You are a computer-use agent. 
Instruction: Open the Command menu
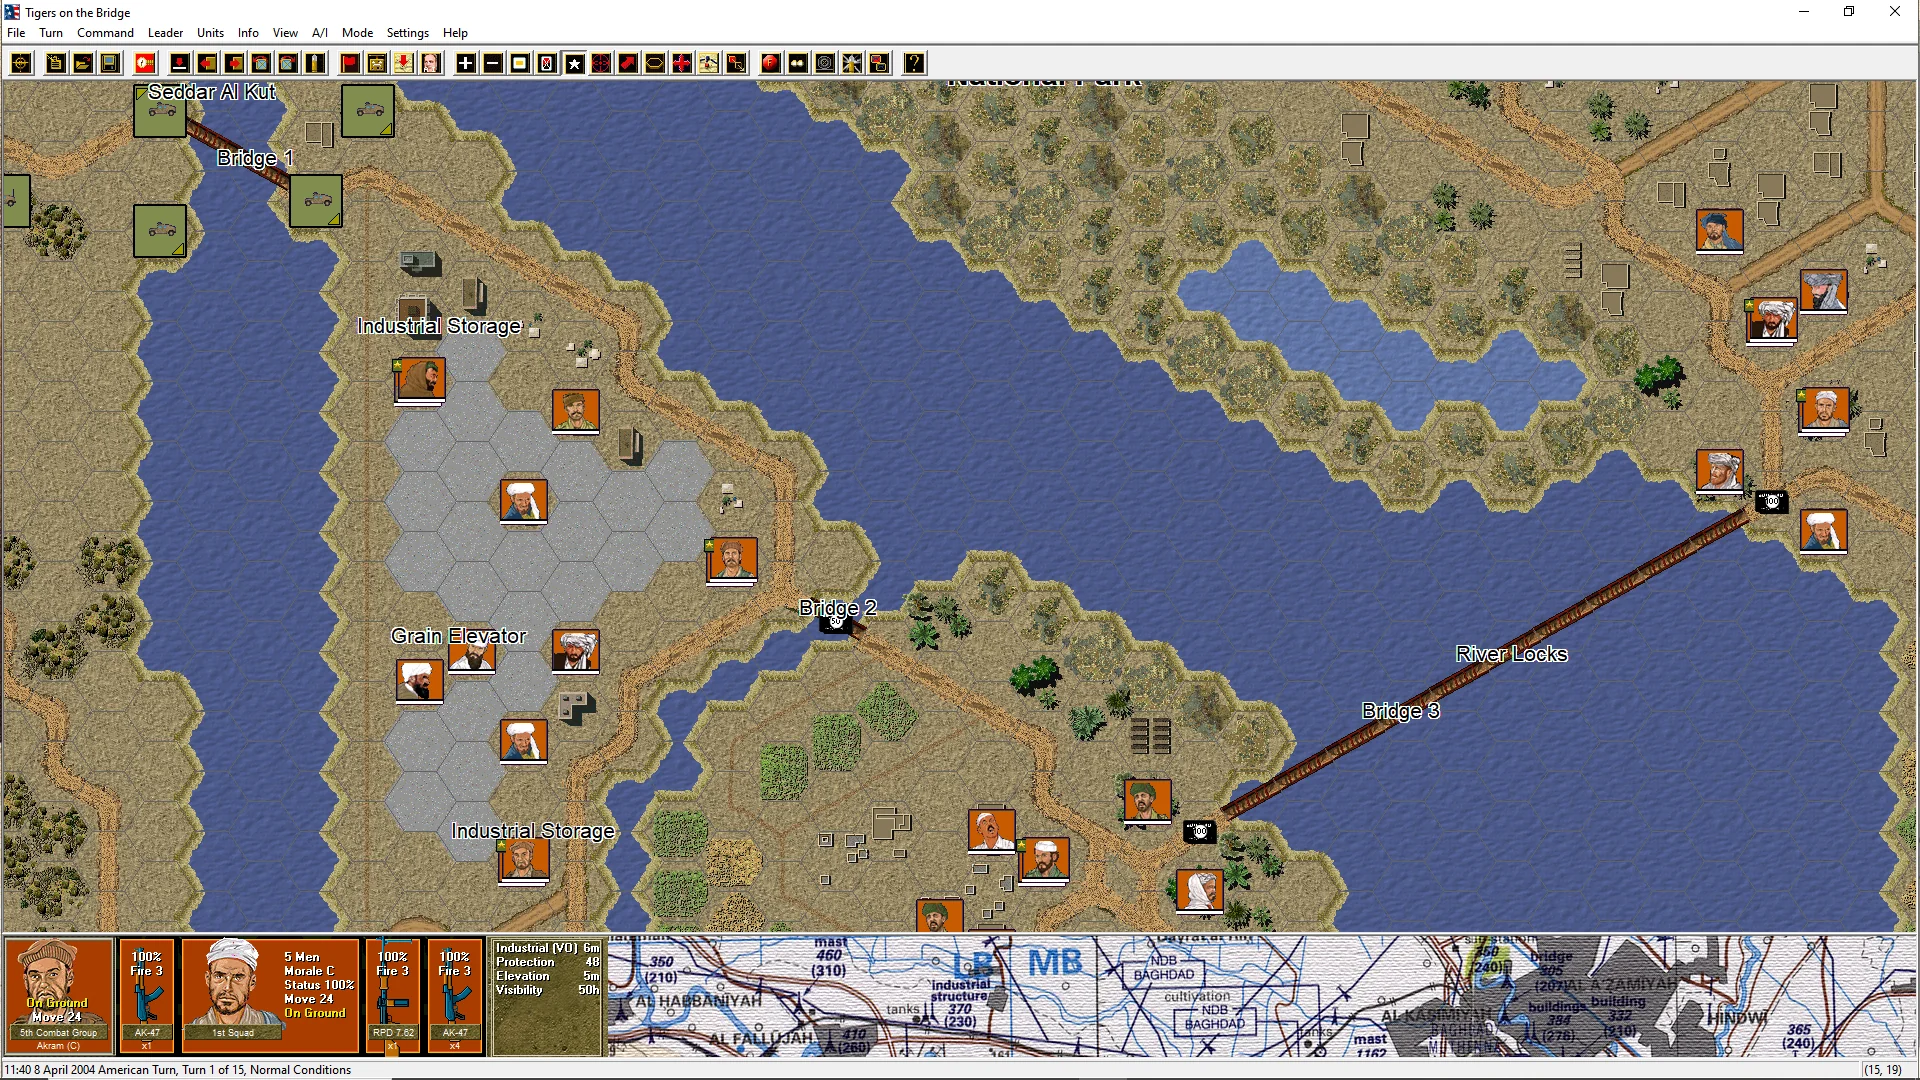[105, 33]
